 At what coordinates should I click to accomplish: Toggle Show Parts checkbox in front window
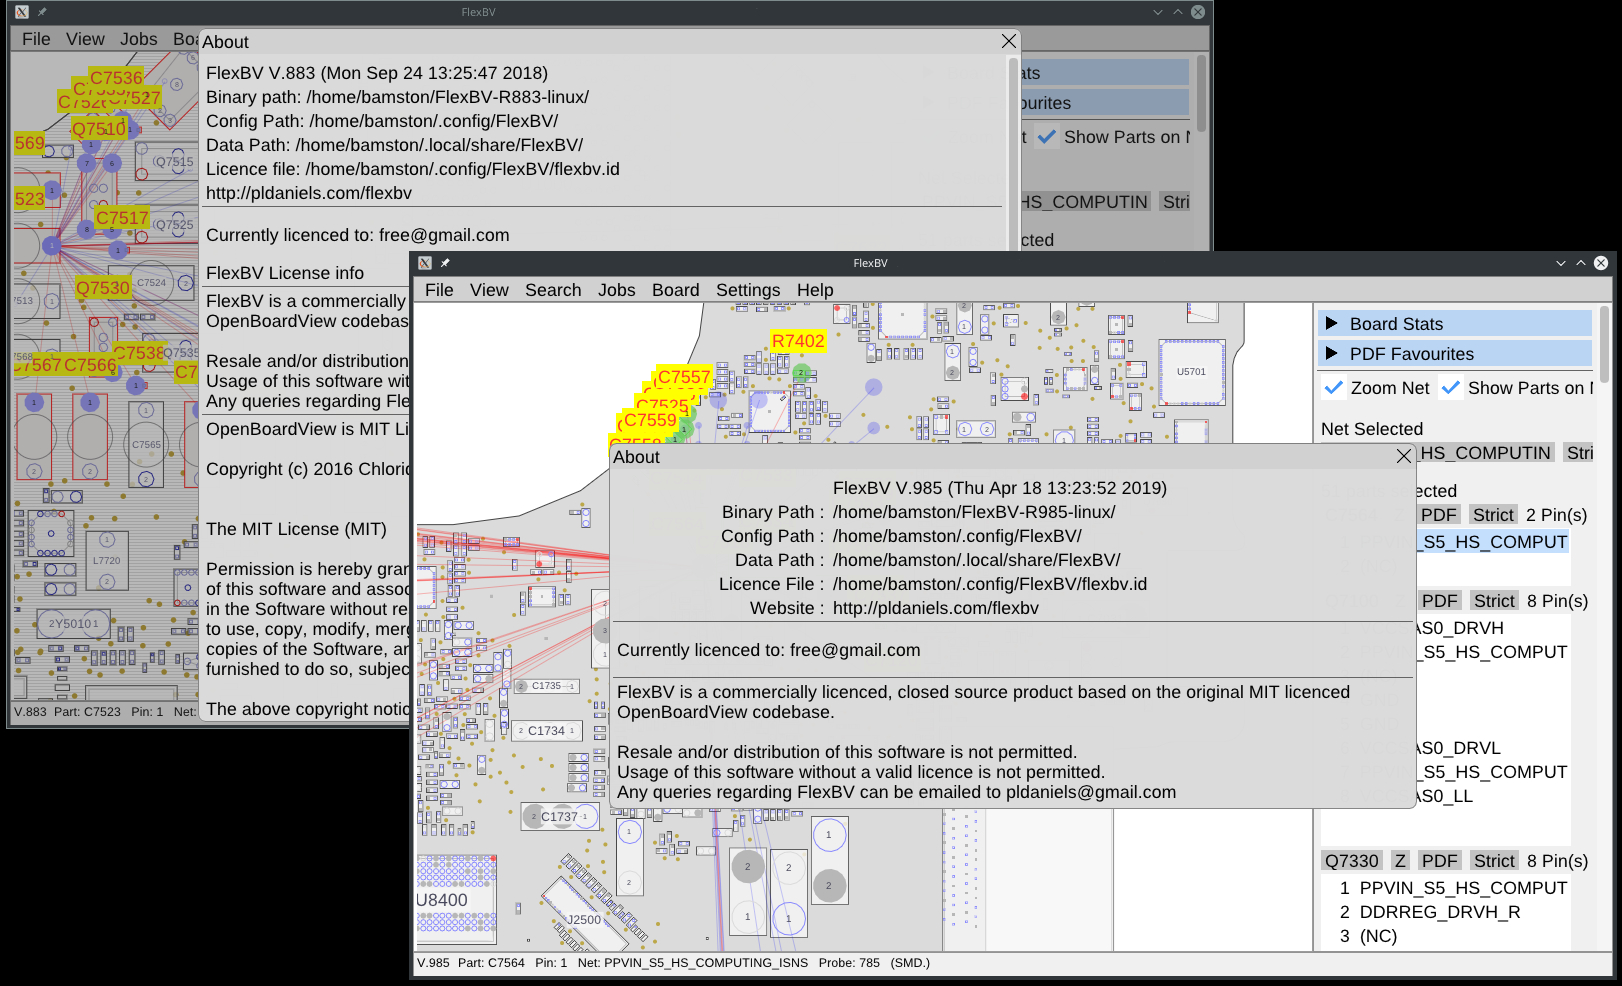pos(1451,387)
